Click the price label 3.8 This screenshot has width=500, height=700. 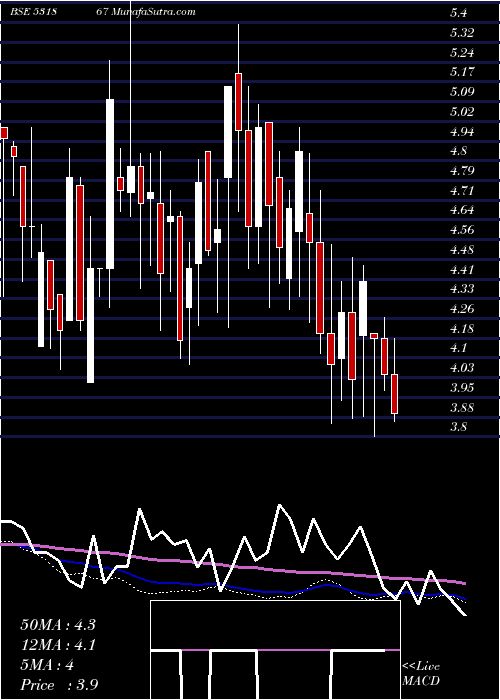[x=458, y=426]
